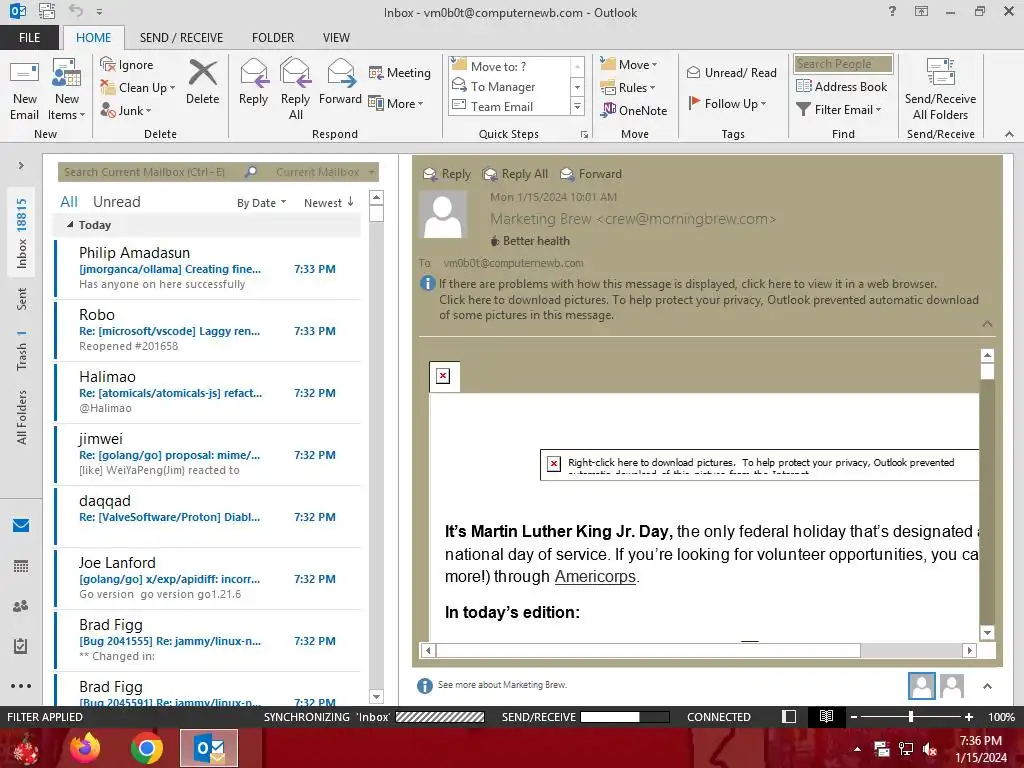Image resolution: width=1024 pixels, height=768 pixels.
Task: Open Clean Up options
Action: [x=138, y=88]
